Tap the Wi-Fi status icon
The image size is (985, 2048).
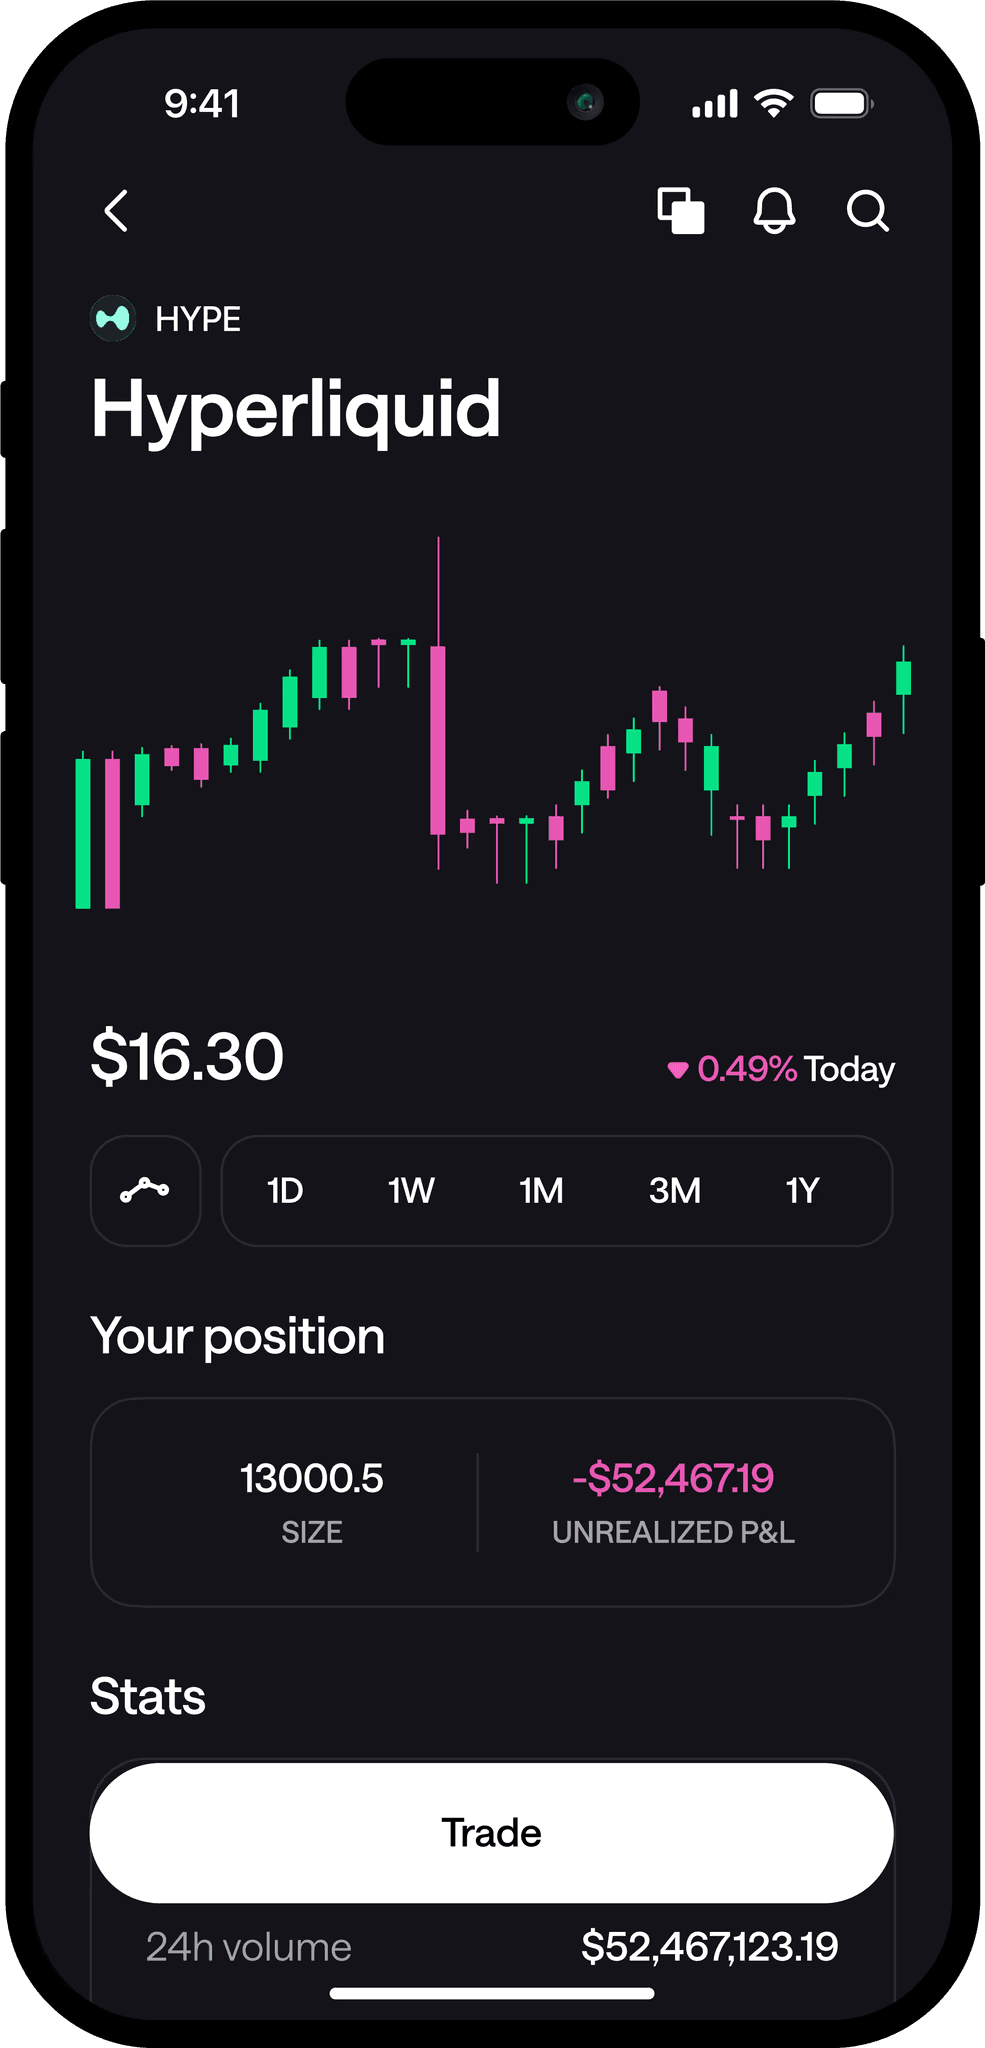click(773, 103)
